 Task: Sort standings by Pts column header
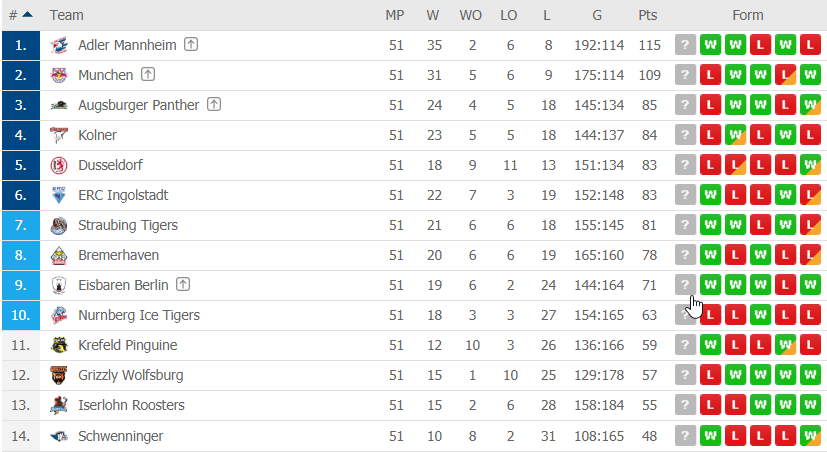coord(648,15)
